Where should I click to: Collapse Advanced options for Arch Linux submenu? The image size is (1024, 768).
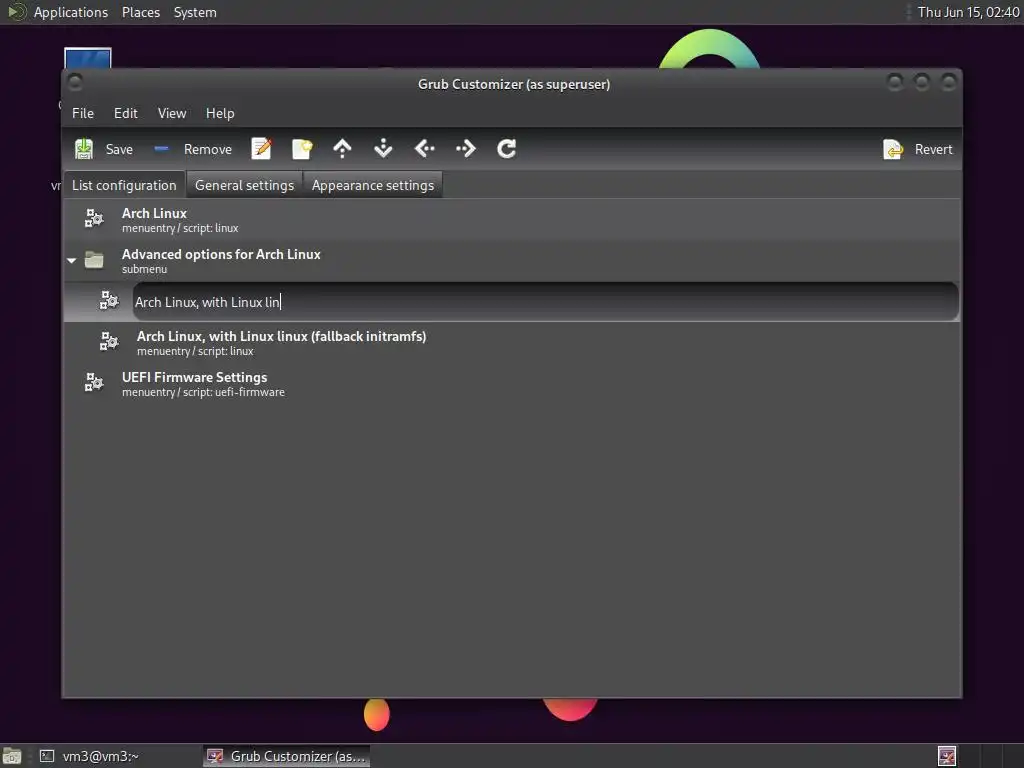[x=72, y=261]
